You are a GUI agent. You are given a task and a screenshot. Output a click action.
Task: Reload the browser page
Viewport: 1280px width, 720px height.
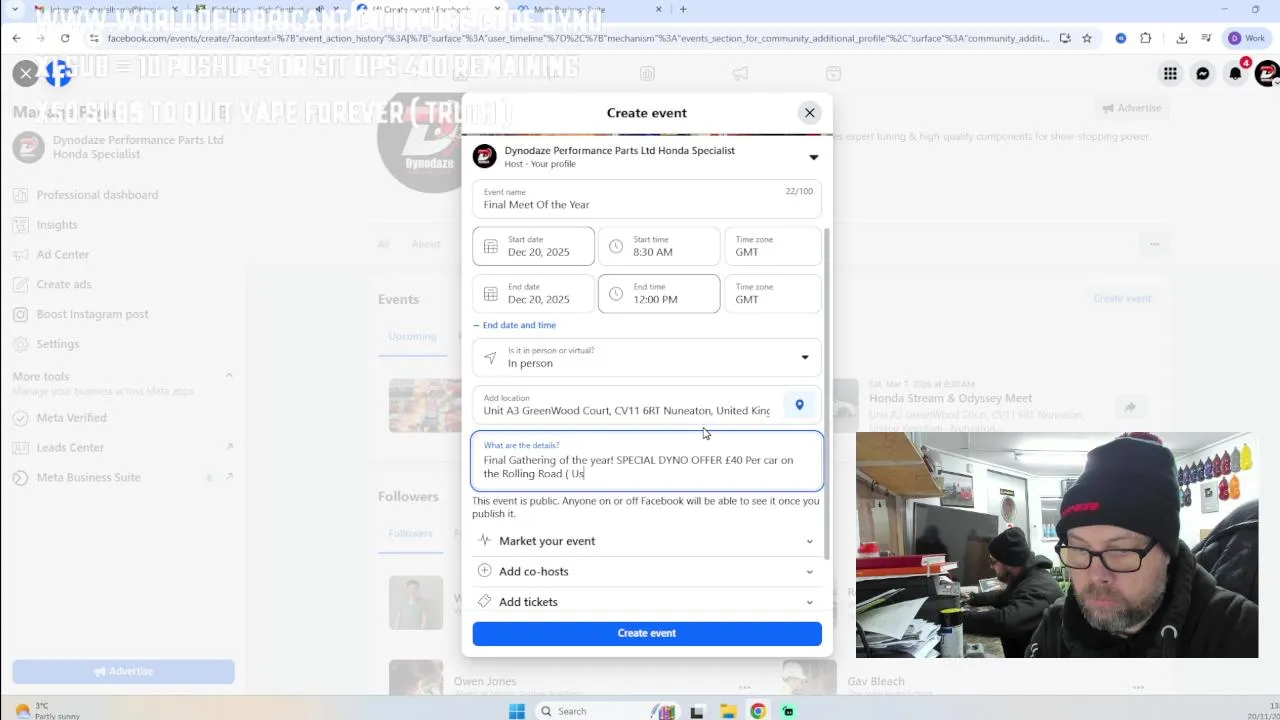point(65,38)
